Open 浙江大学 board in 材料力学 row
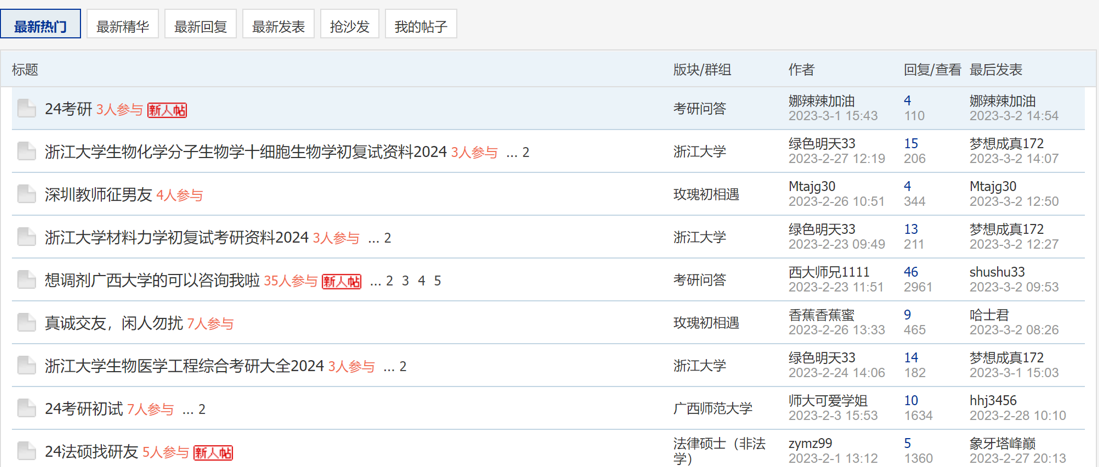Screen dimensions: 1099x467 [699, 237]
